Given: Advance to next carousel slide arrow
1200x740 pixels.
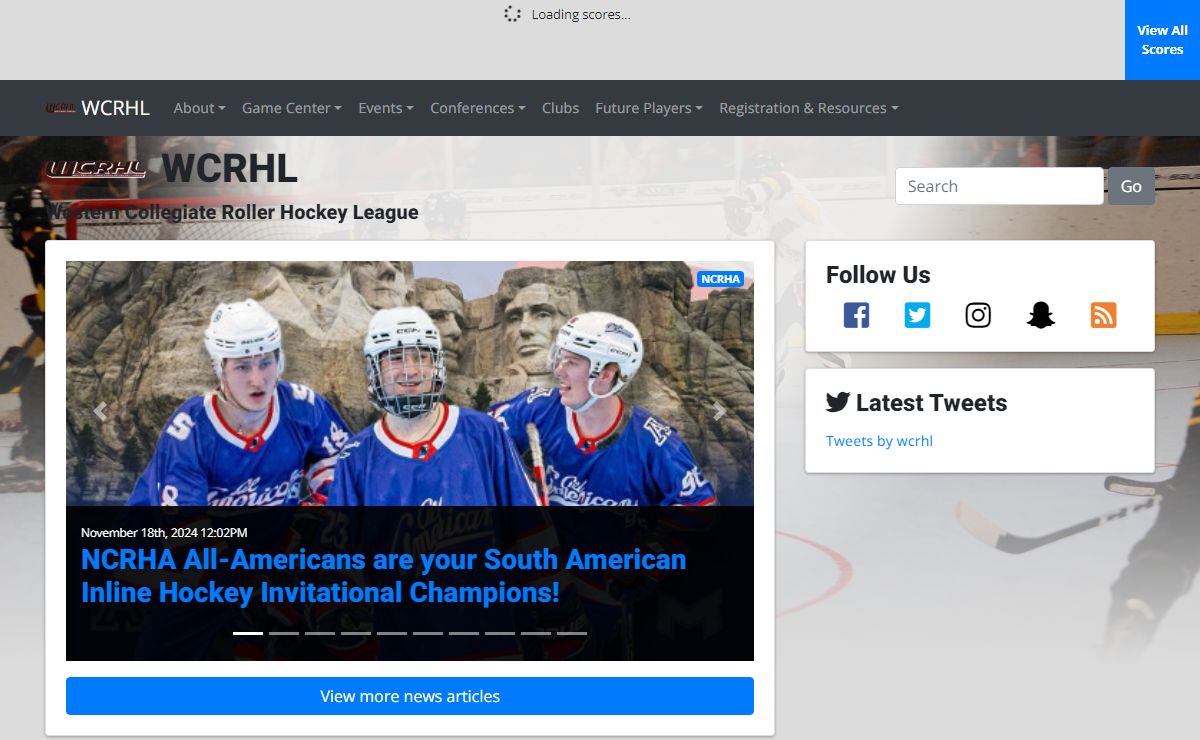Looking at the screenshot, I should coord(719,411).
